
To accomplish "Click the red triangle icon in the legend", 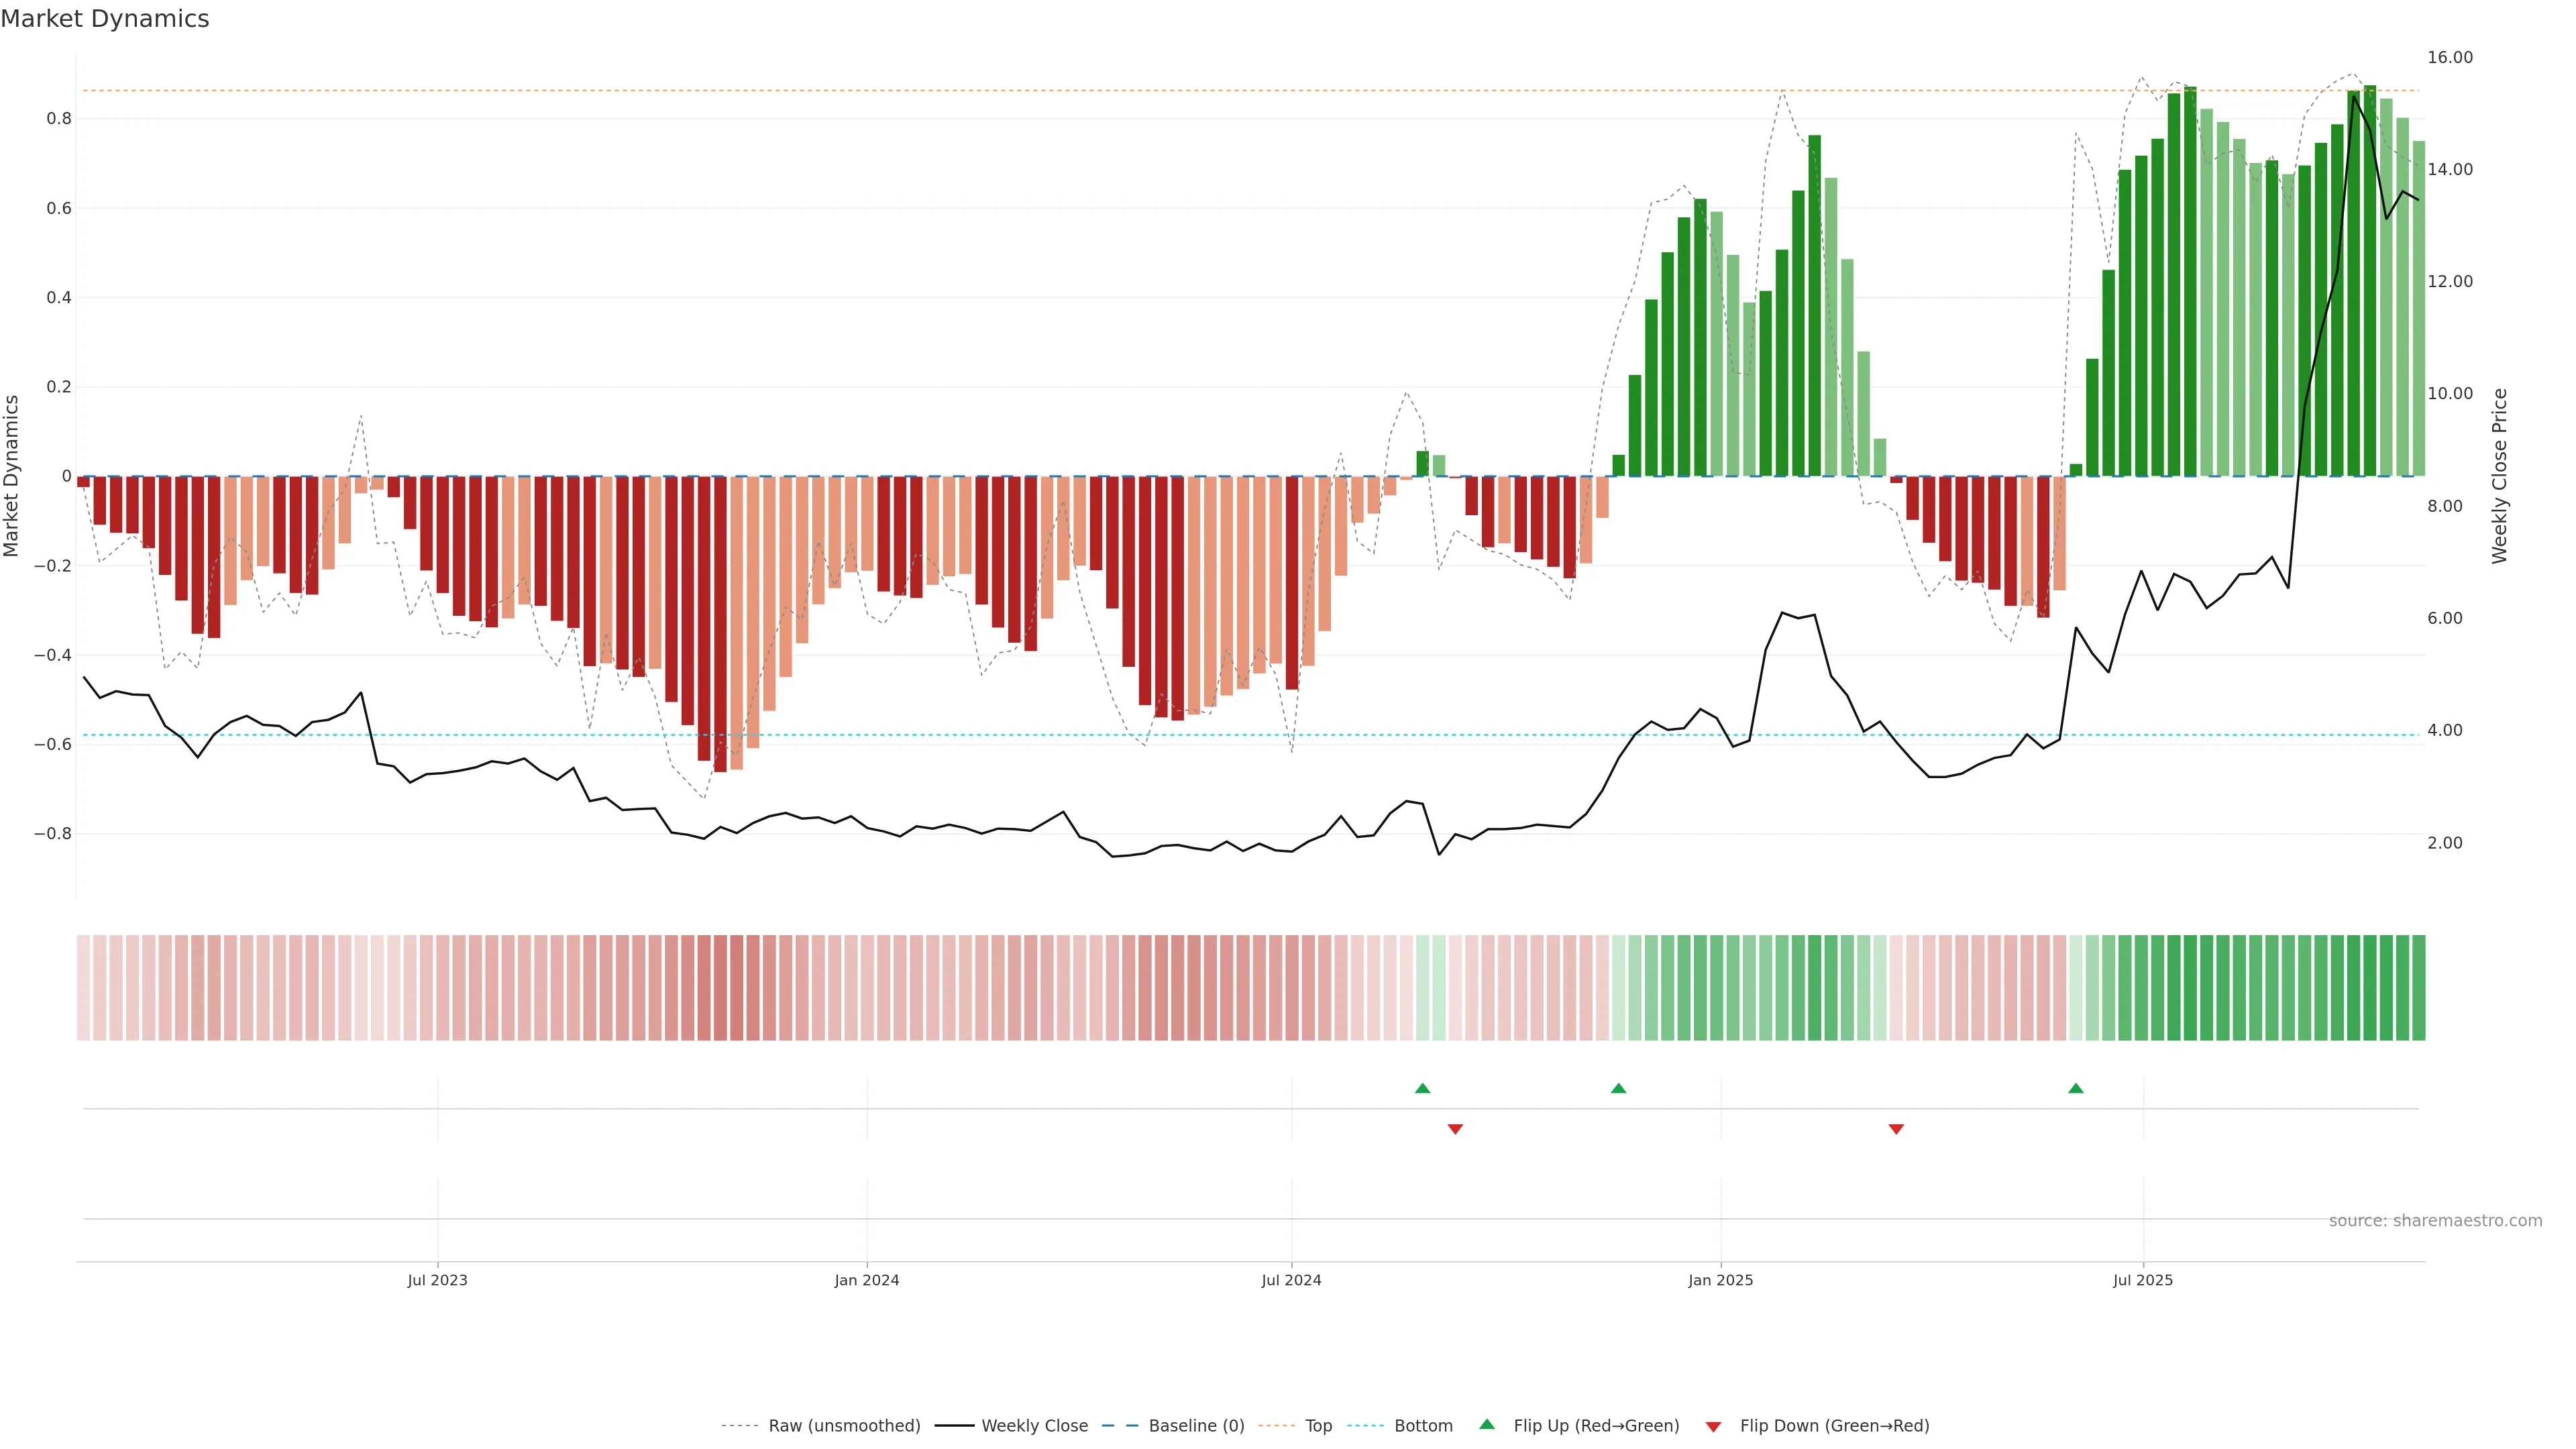I will (x=1713, y=1427).
